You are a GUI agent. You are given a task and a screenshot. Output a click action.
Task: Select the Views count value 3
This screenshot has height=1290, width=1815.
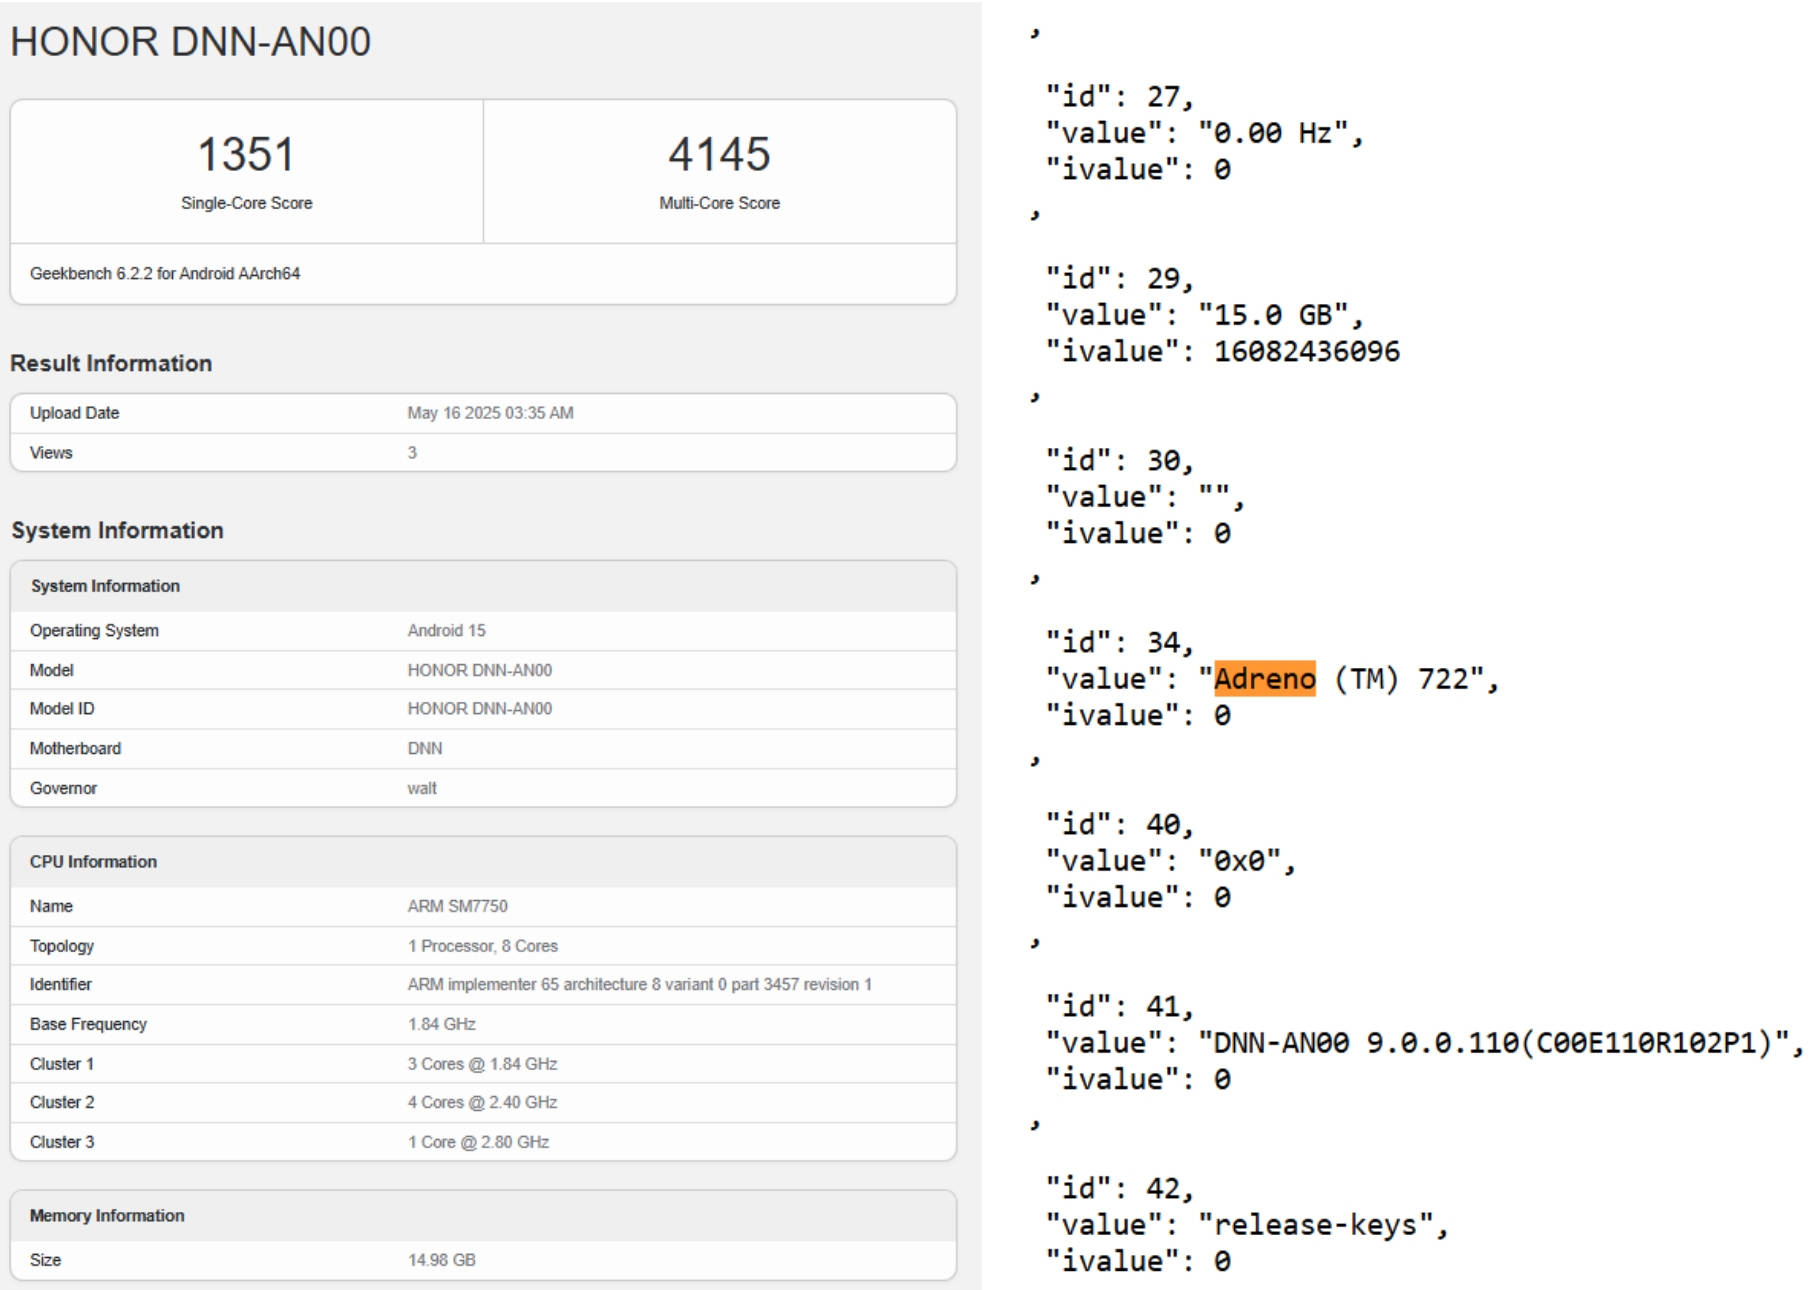tap(412, 453)
